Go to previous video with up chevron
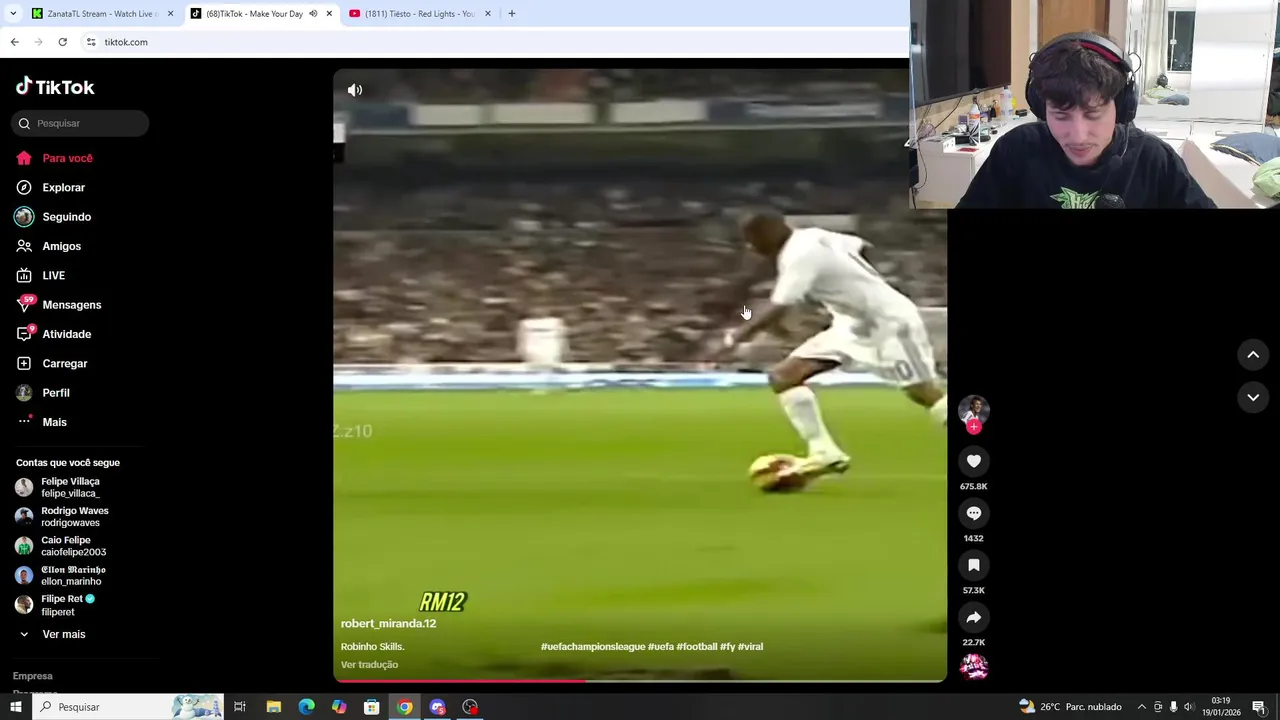 click(1253, 355)
